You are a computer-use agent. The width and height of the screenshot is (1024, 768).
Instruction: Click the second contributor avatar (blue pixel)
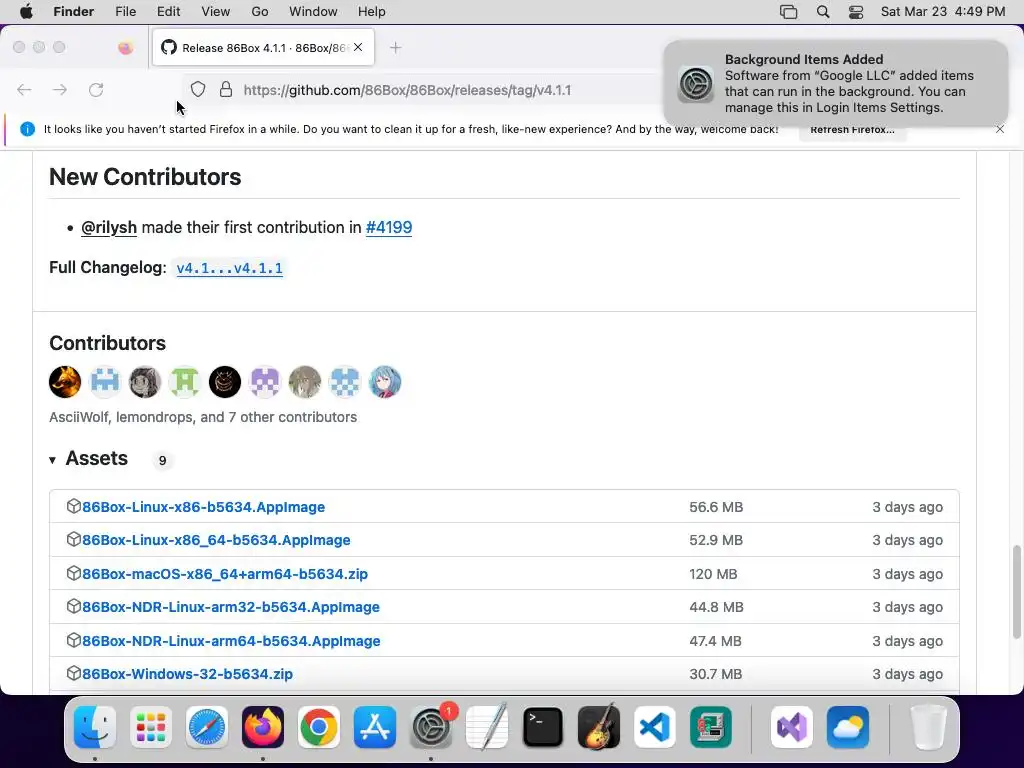pos(105,382)
